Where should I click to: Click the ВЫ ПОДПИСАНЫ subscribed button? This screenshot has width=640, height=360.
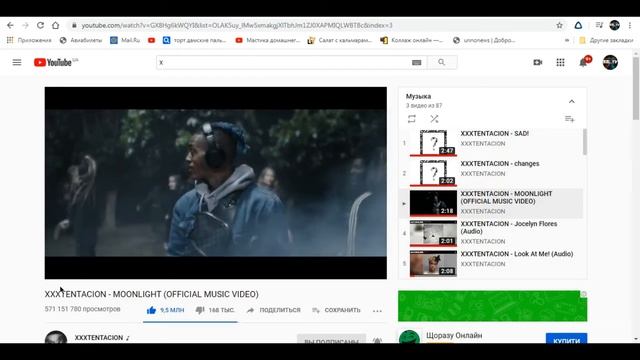click(x=331, y=339)
